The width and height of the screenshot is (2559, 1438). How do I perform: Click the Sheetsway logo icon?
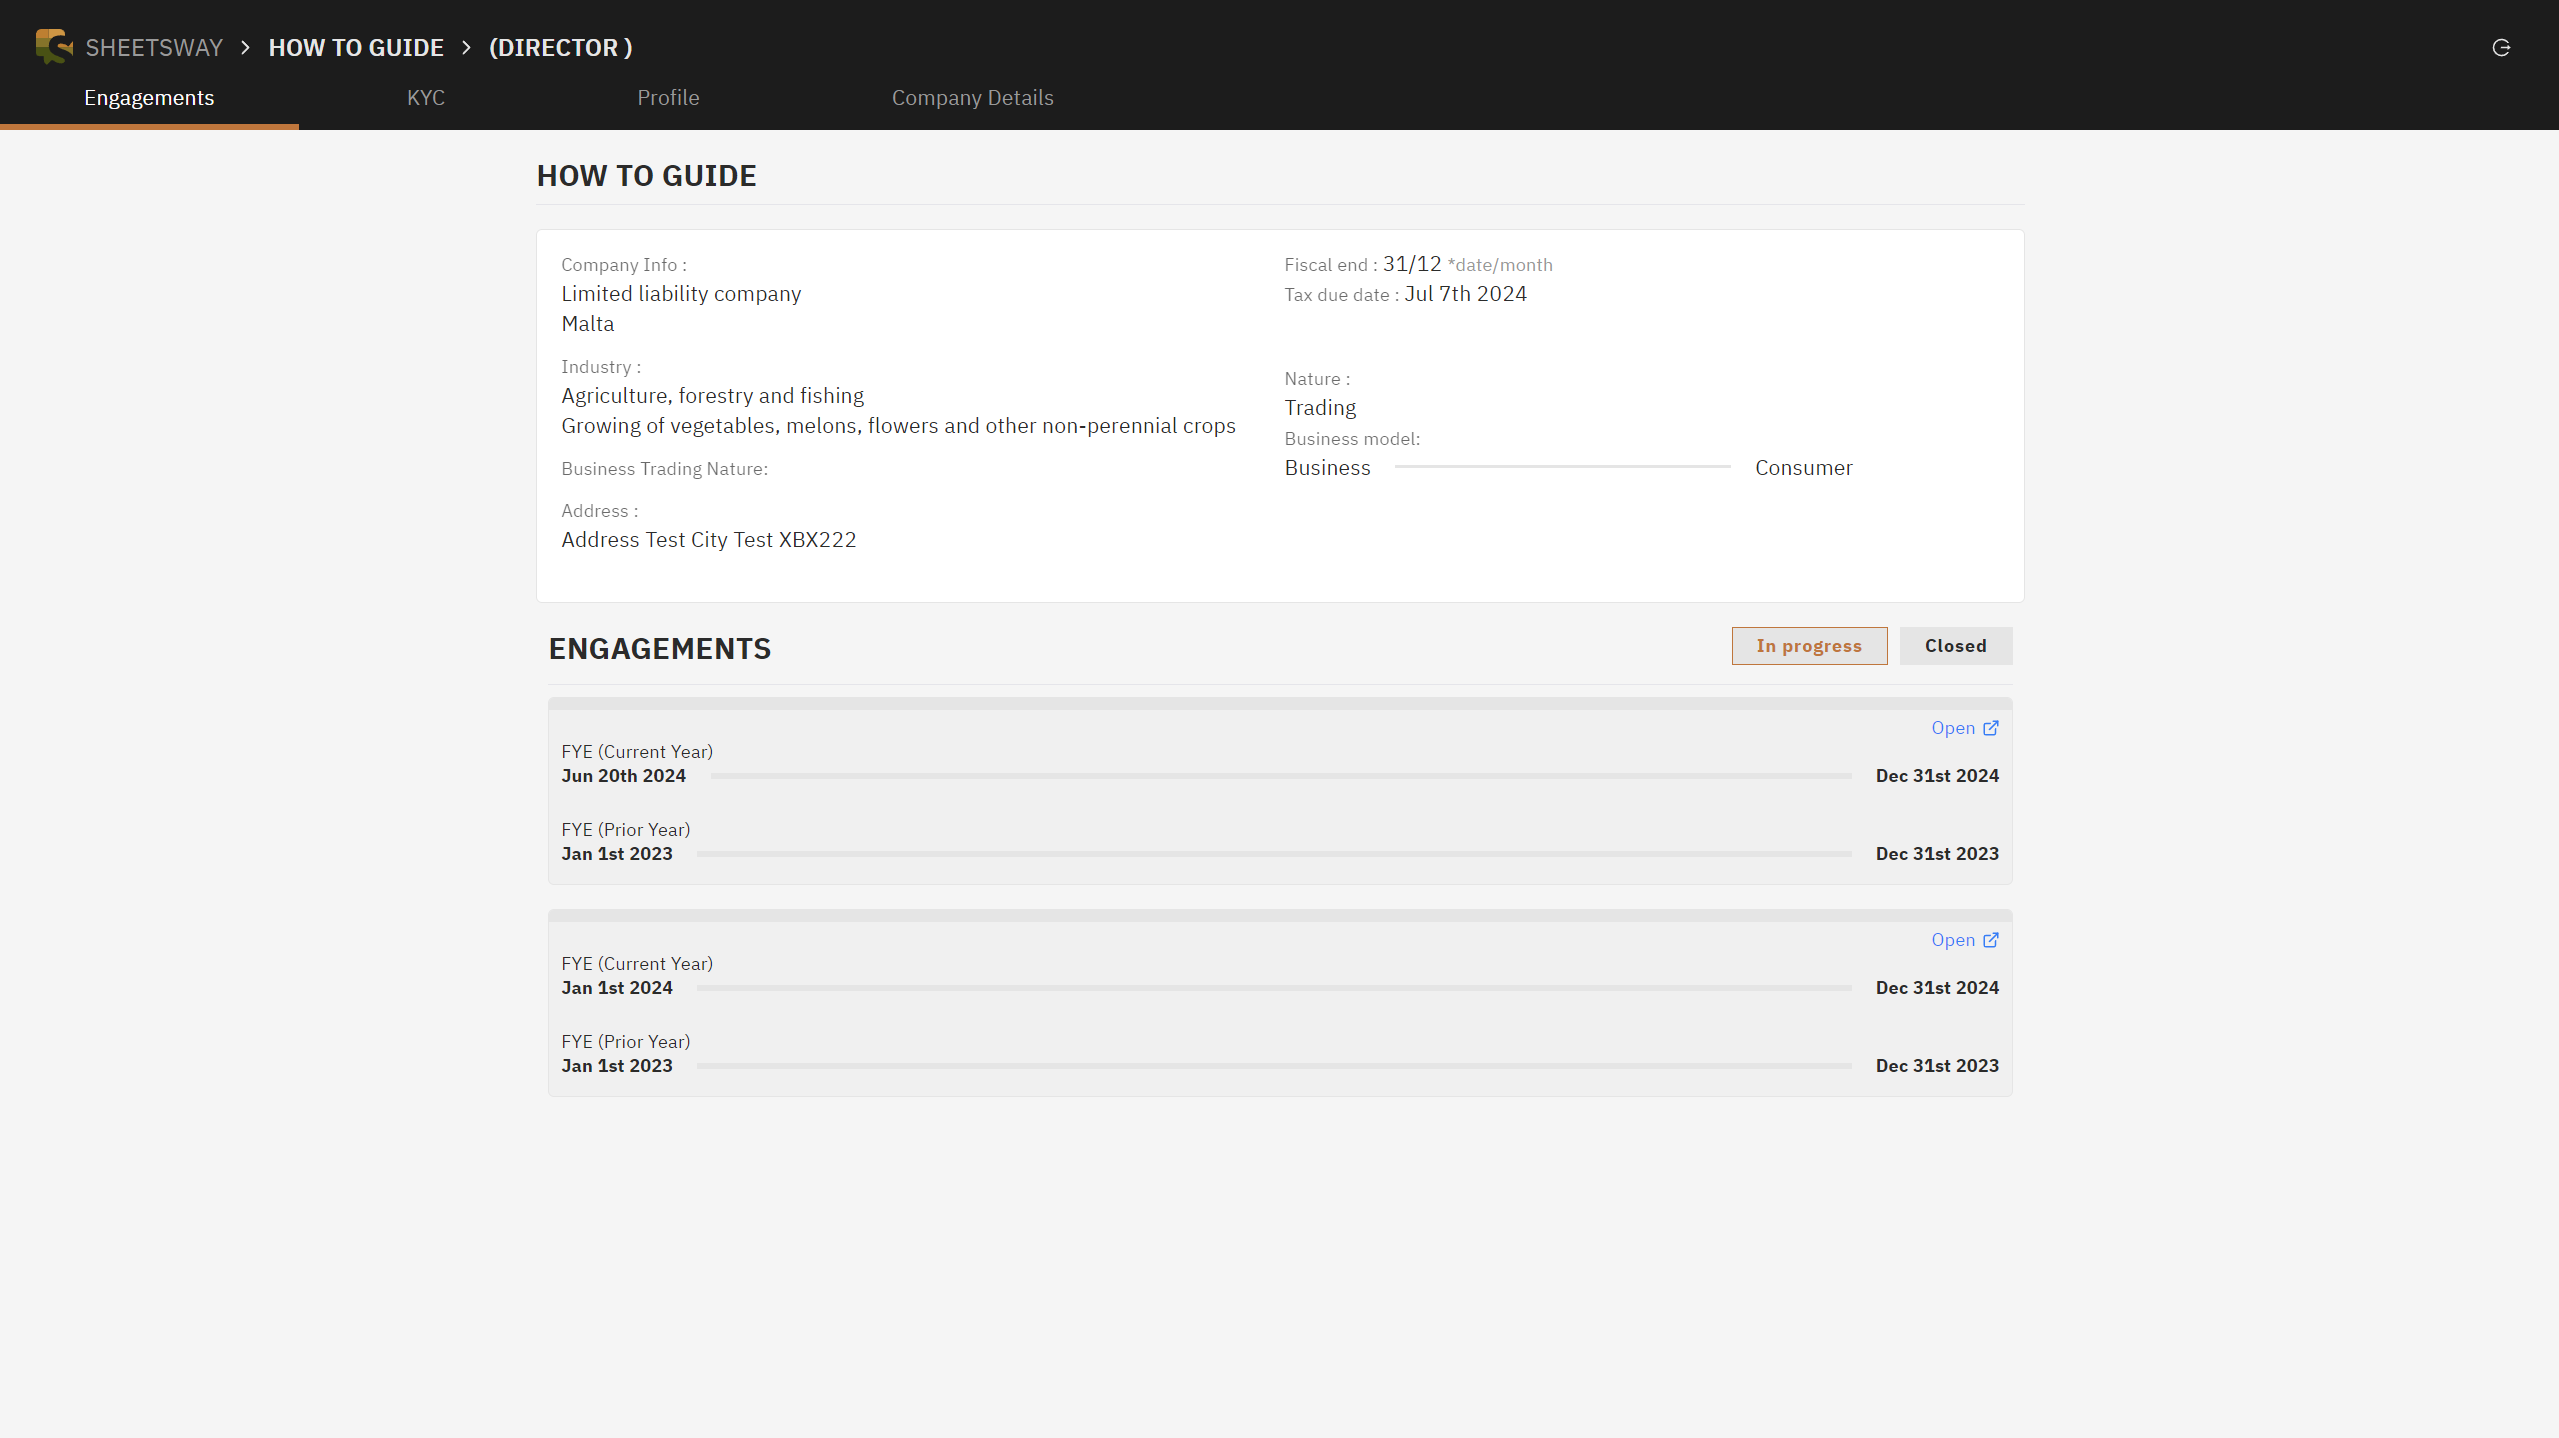[54, 47]
